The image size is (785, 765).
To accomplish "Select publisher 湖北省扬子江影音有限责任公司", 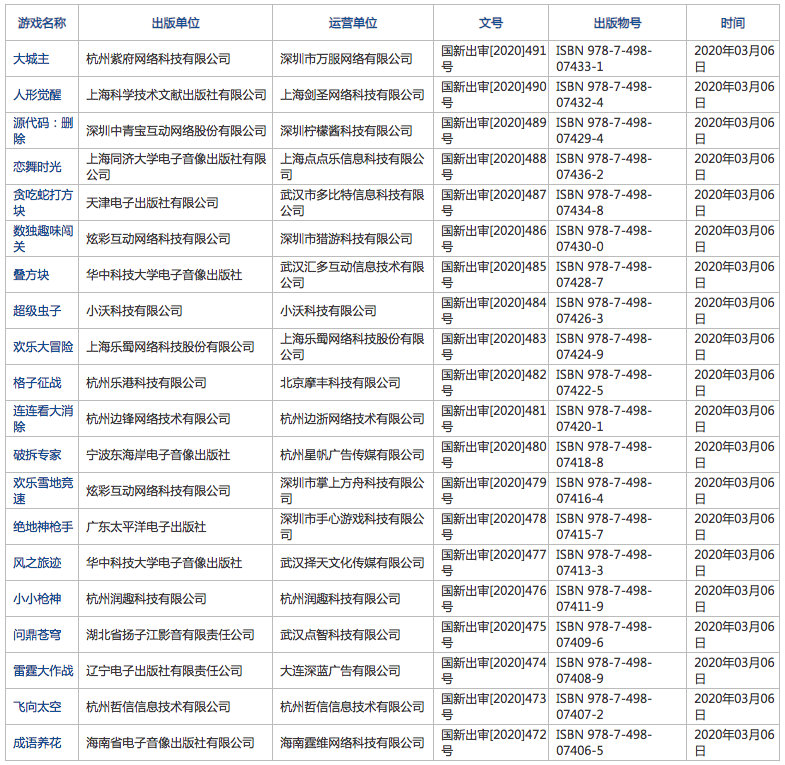I will 170,635.
